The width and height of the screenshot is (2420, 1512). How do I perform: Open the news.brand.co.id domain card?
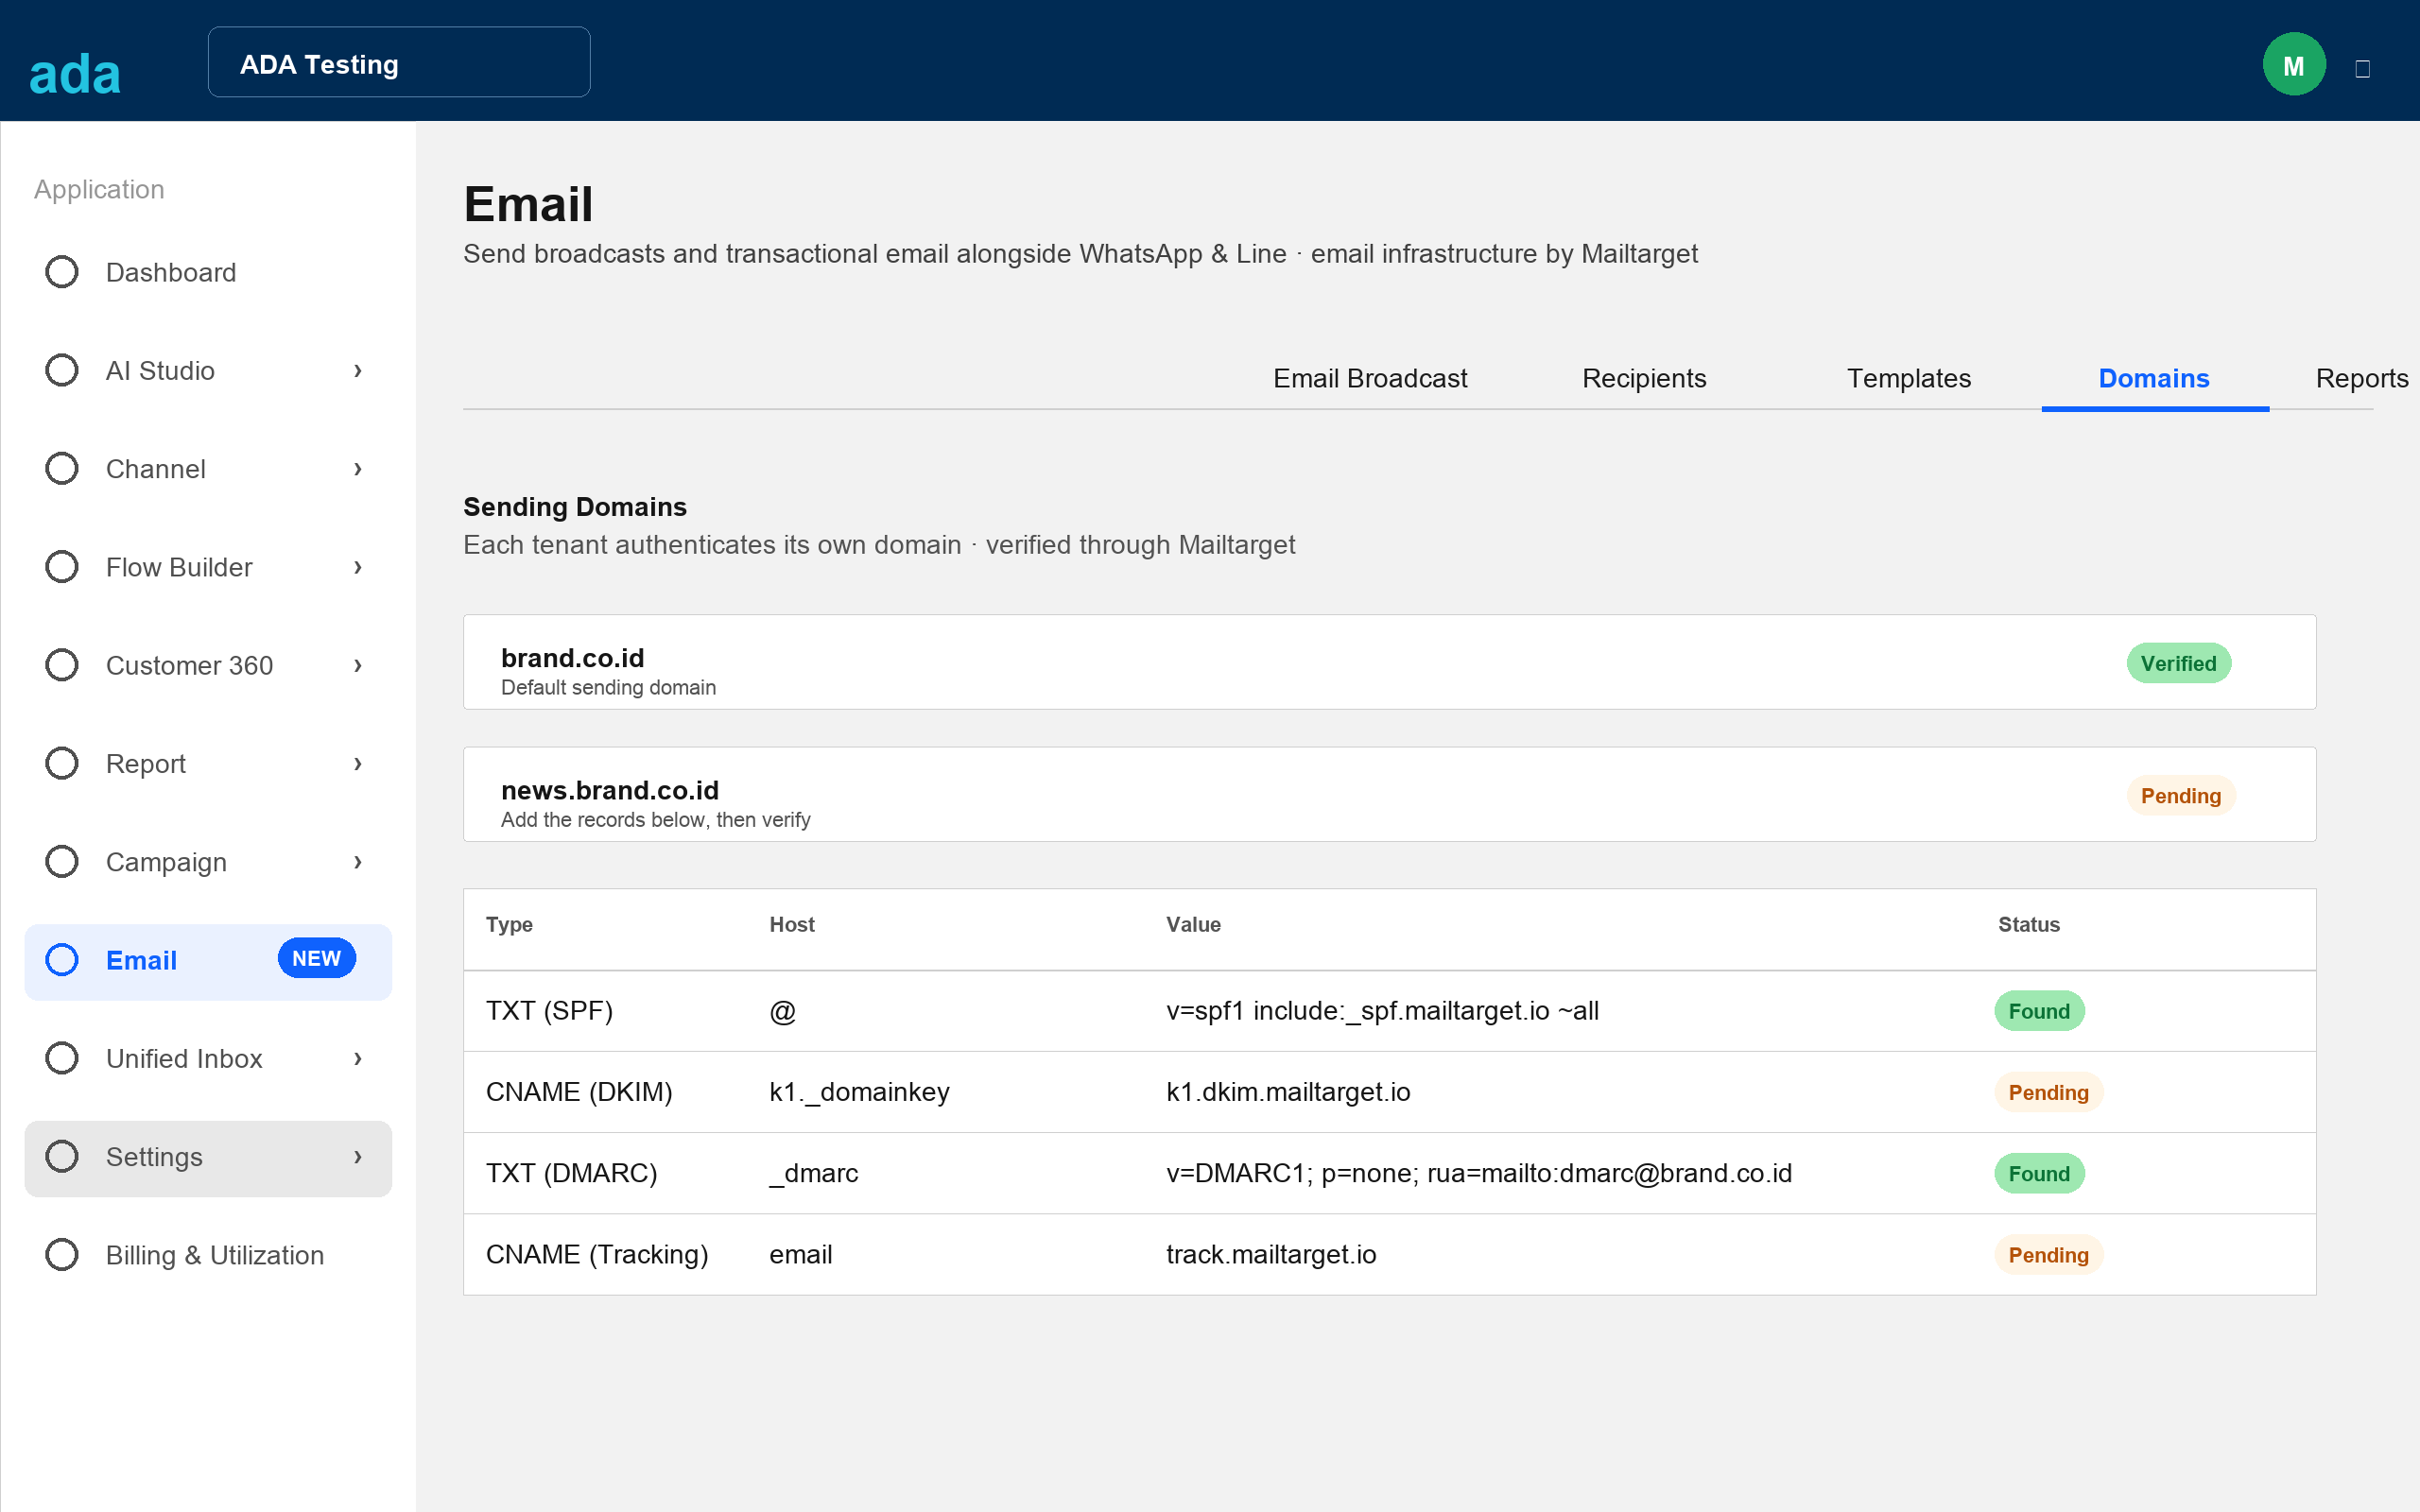pos(1389,794)
